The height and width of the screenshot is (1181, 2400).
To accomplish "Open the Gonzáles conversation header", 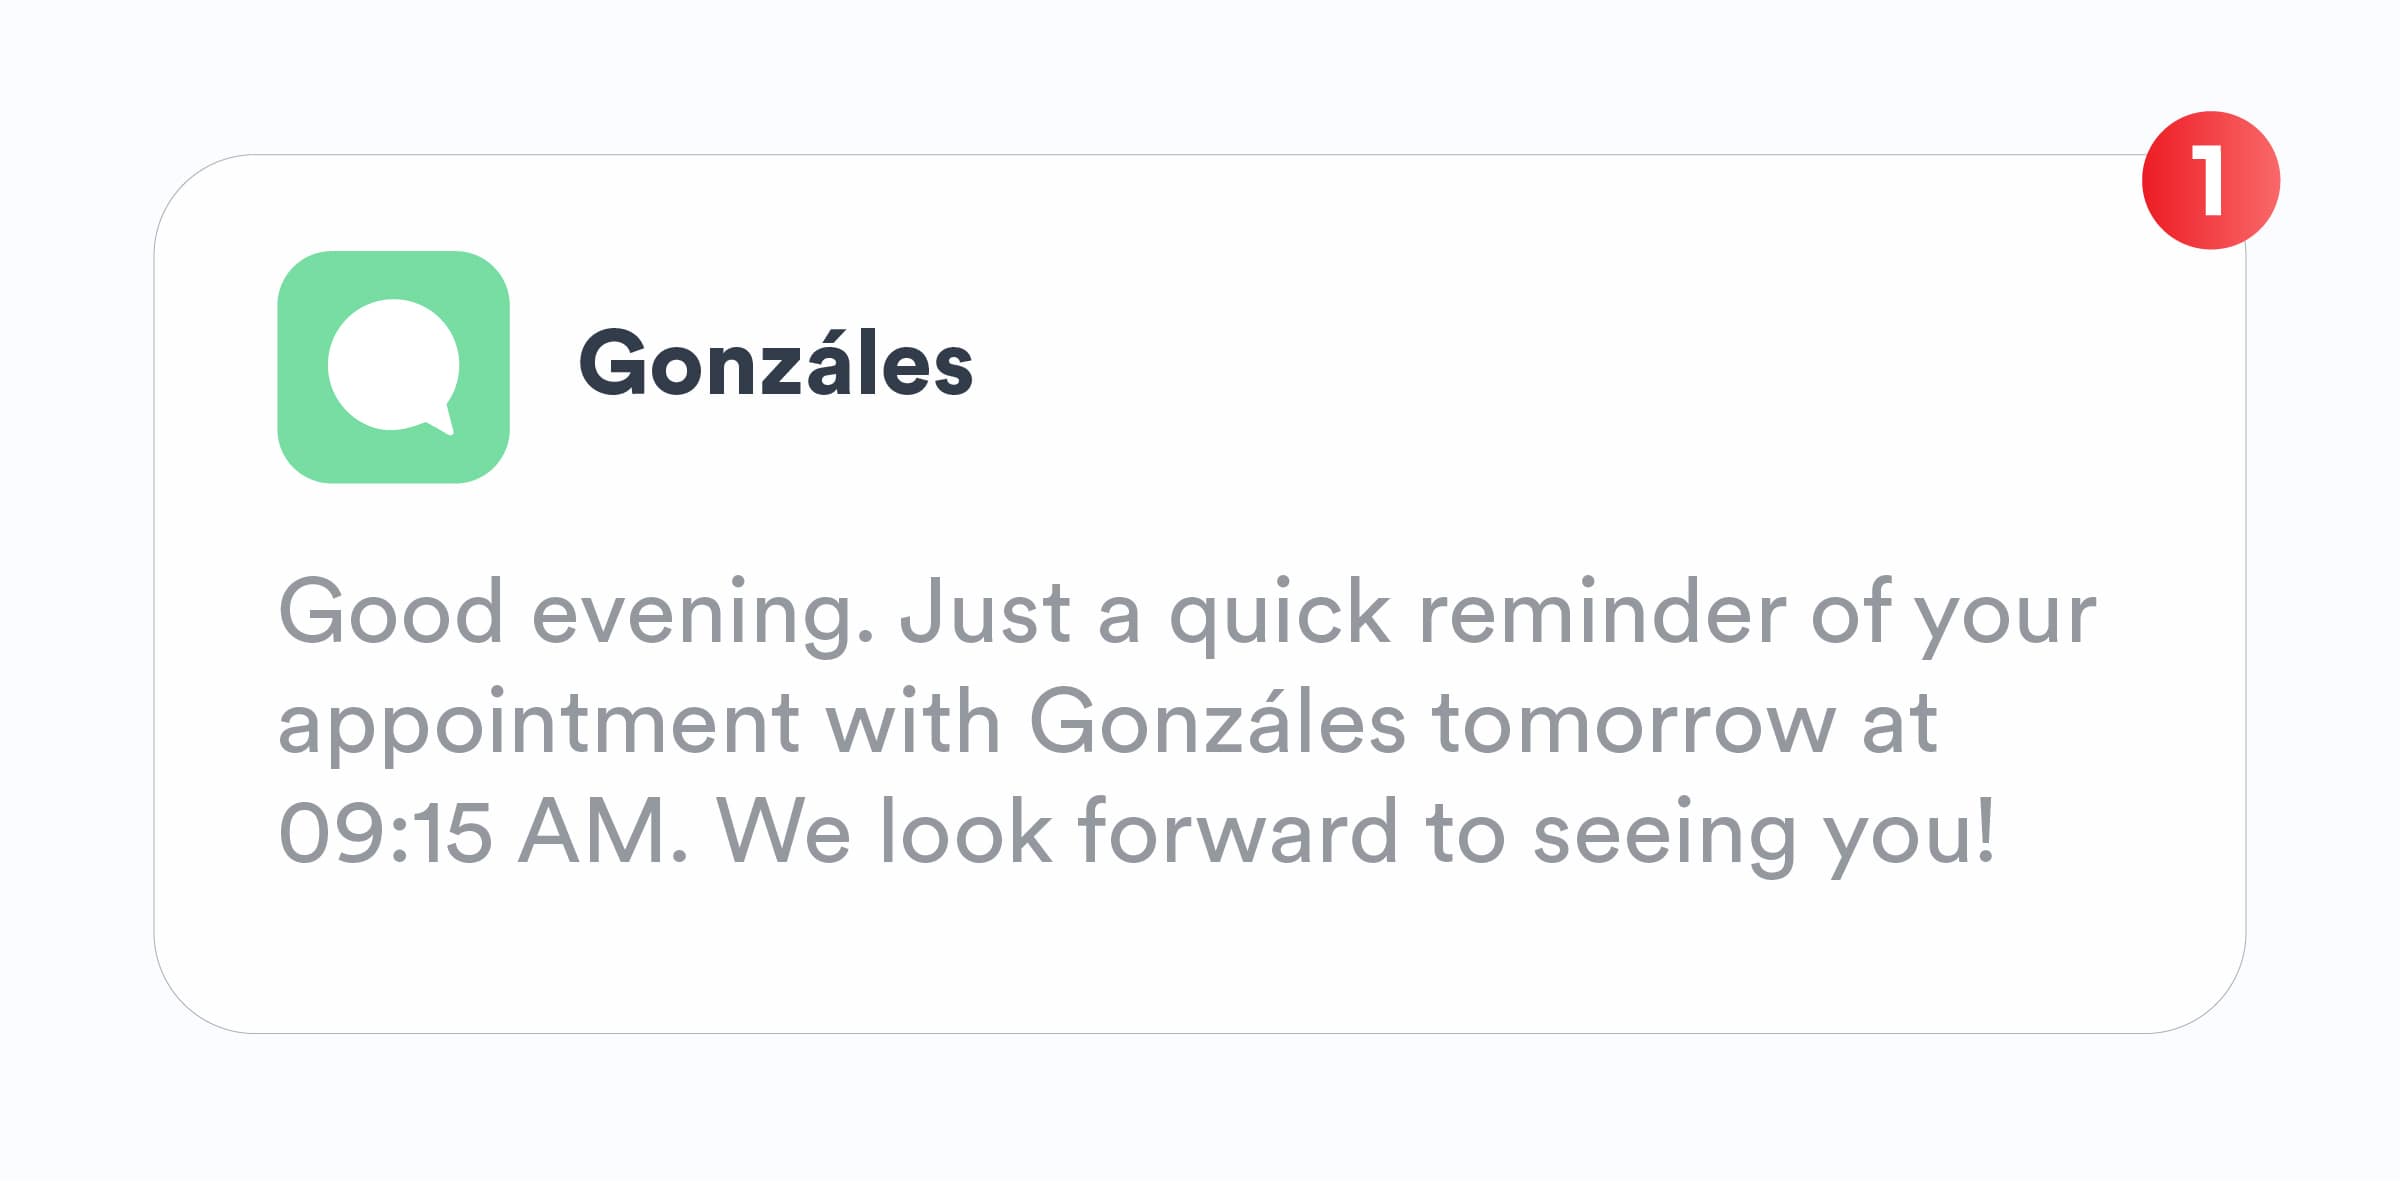I will (773, 362).
